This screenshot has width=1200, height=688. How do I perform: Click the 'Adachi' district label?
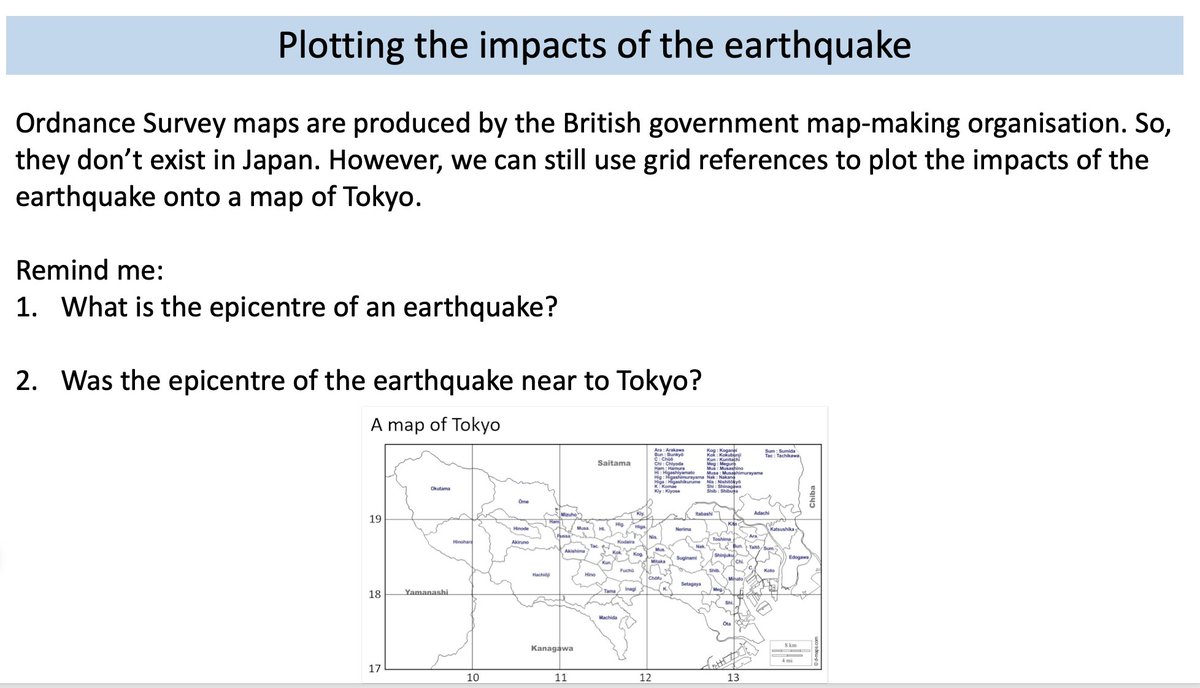click(761, 512)
